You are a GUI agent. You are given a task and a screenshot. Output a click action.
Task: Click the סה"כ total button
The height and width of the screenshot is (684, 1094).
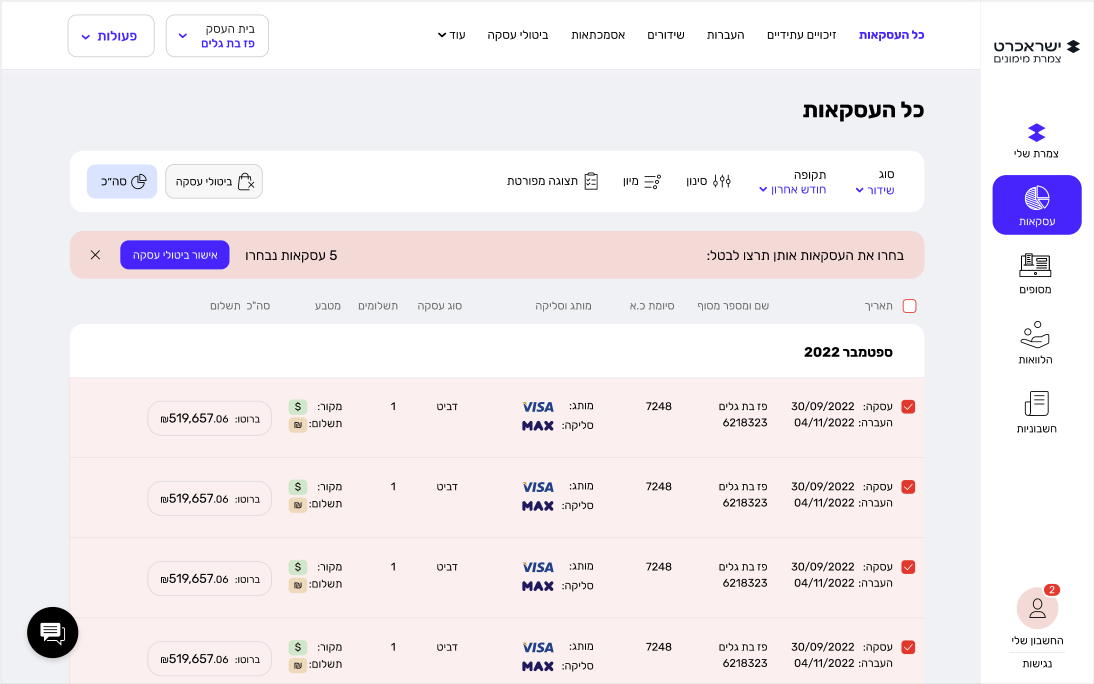tap(122, 182)
